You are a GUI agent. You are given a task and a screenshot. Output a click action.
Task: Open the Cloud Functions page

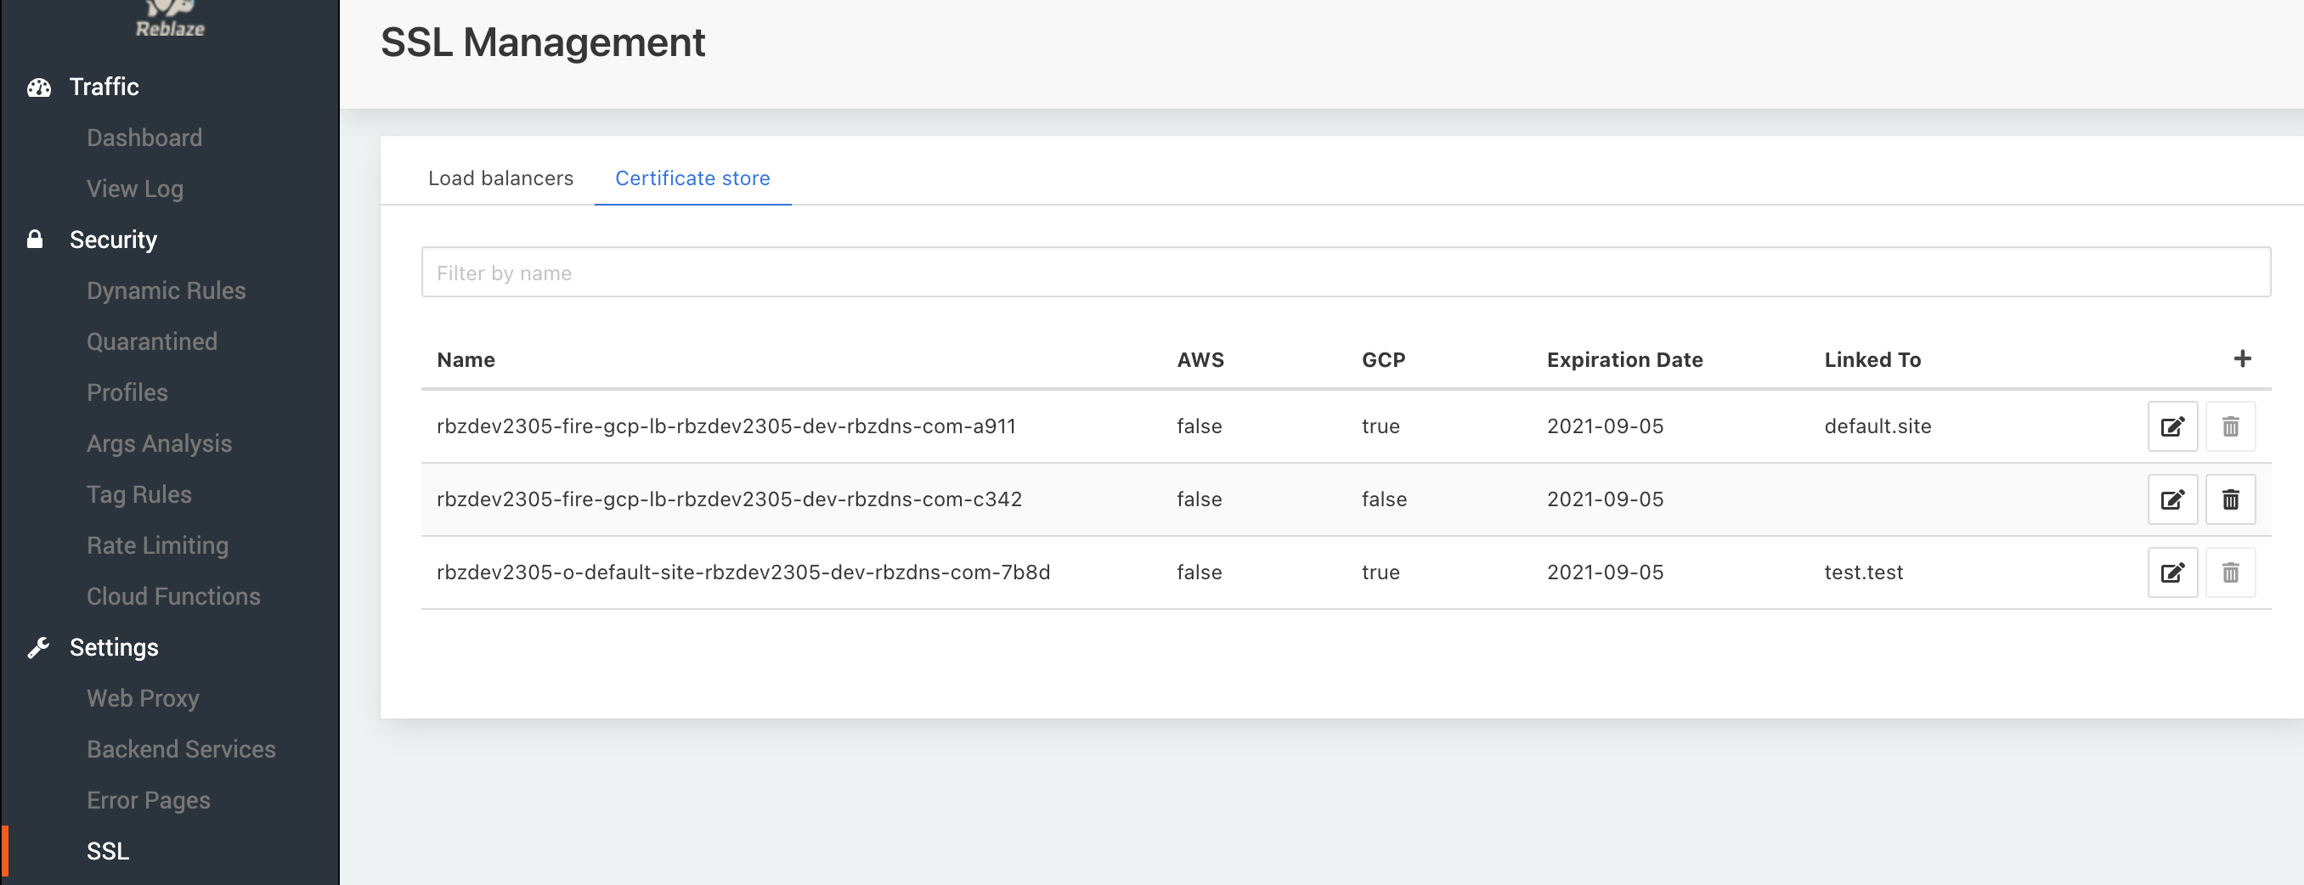173,597
